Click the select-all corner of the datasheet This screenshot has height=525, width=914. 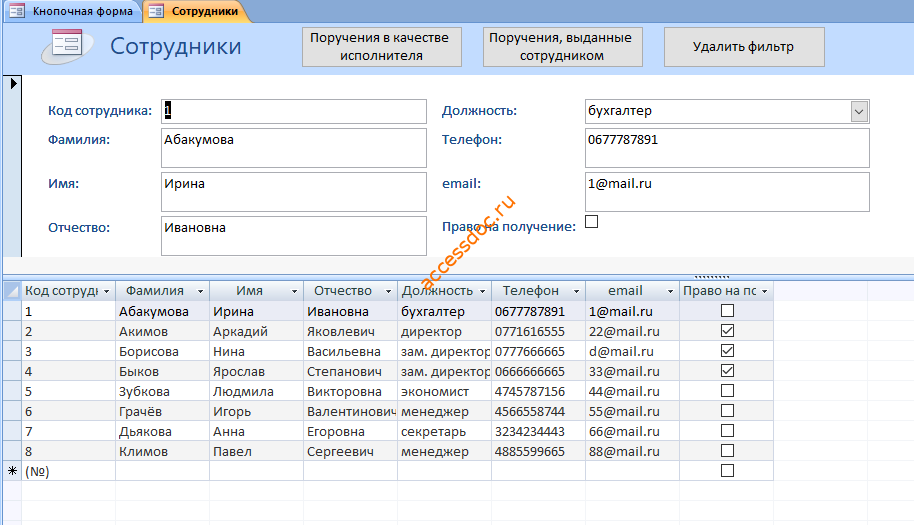point(12,290)
